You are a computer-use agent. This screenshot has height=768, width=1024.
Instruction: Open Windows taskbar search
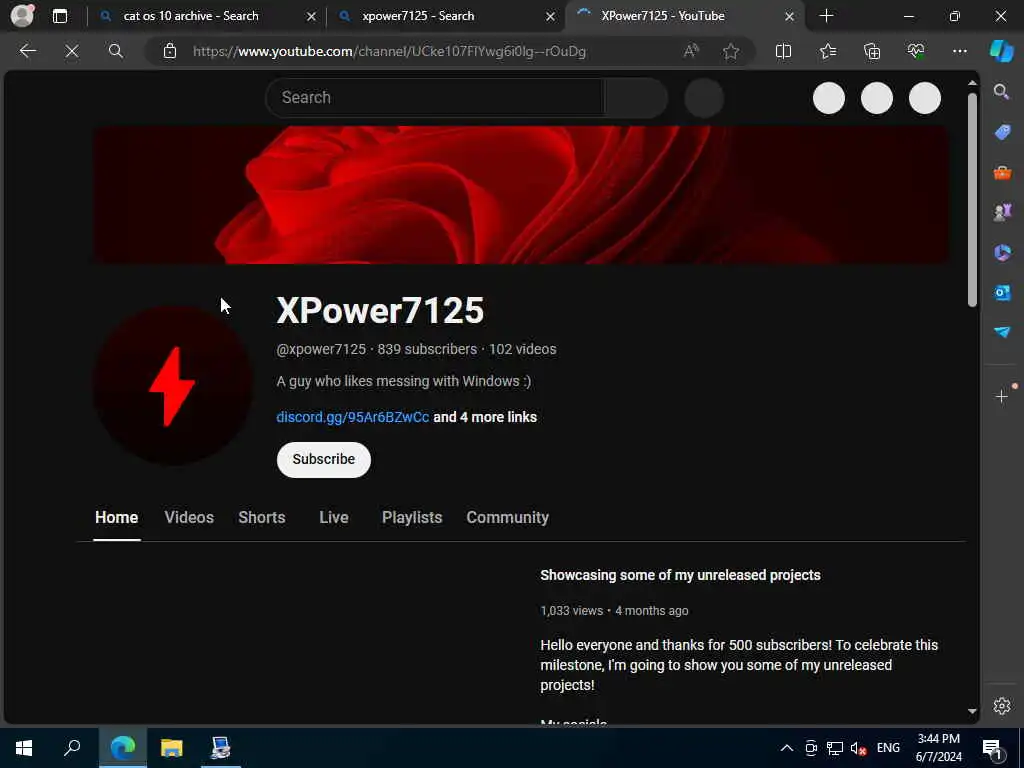click(72, 748)
